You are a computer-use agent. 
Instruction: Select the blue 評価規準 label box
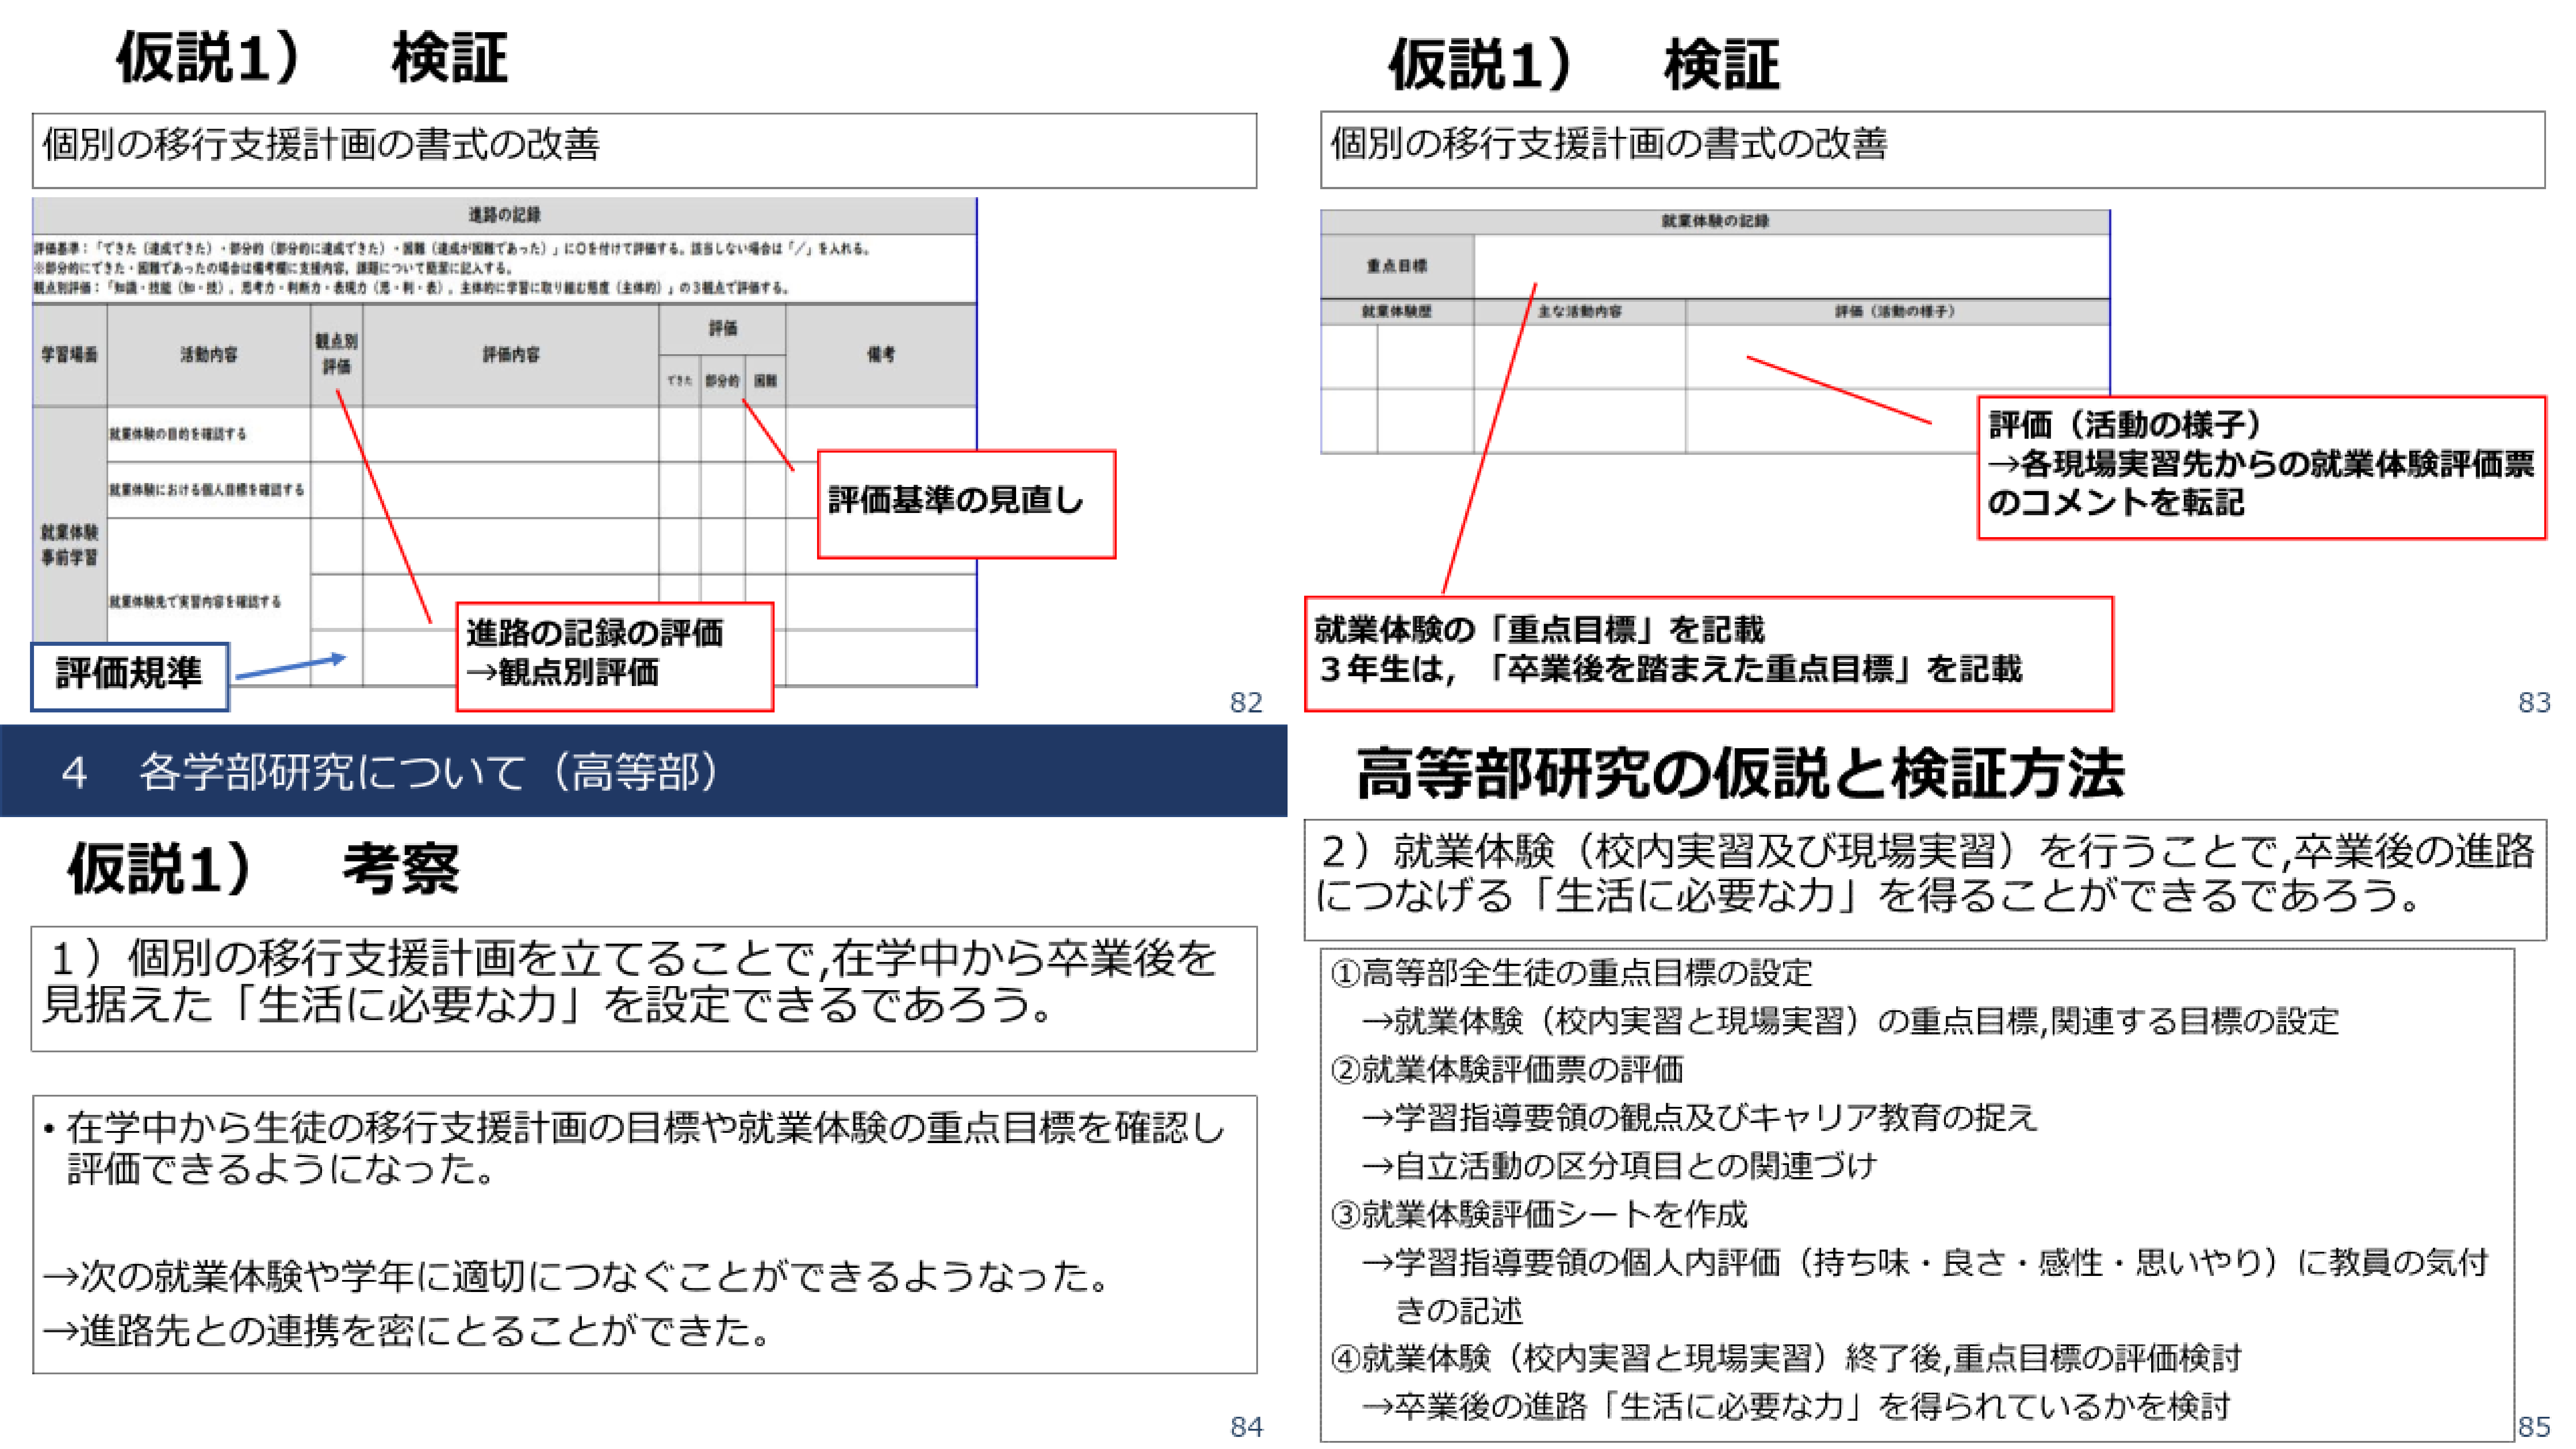pos(130,676)
